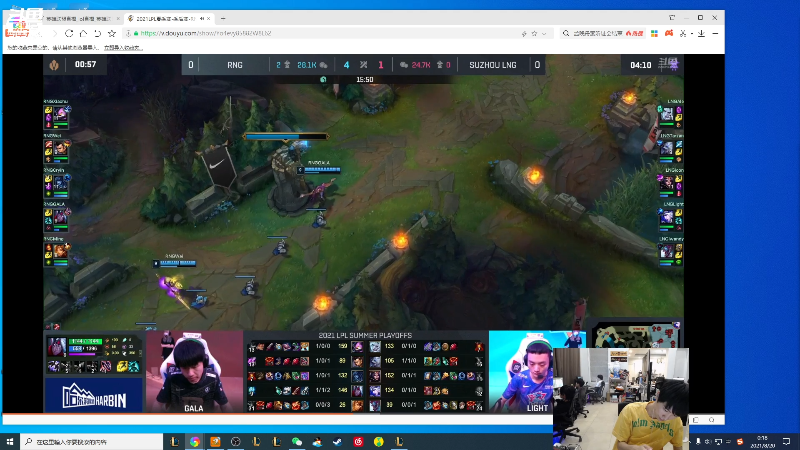Open the action center notification icon
The width and height of the screenshot is (800, 450).
(787, 441)
